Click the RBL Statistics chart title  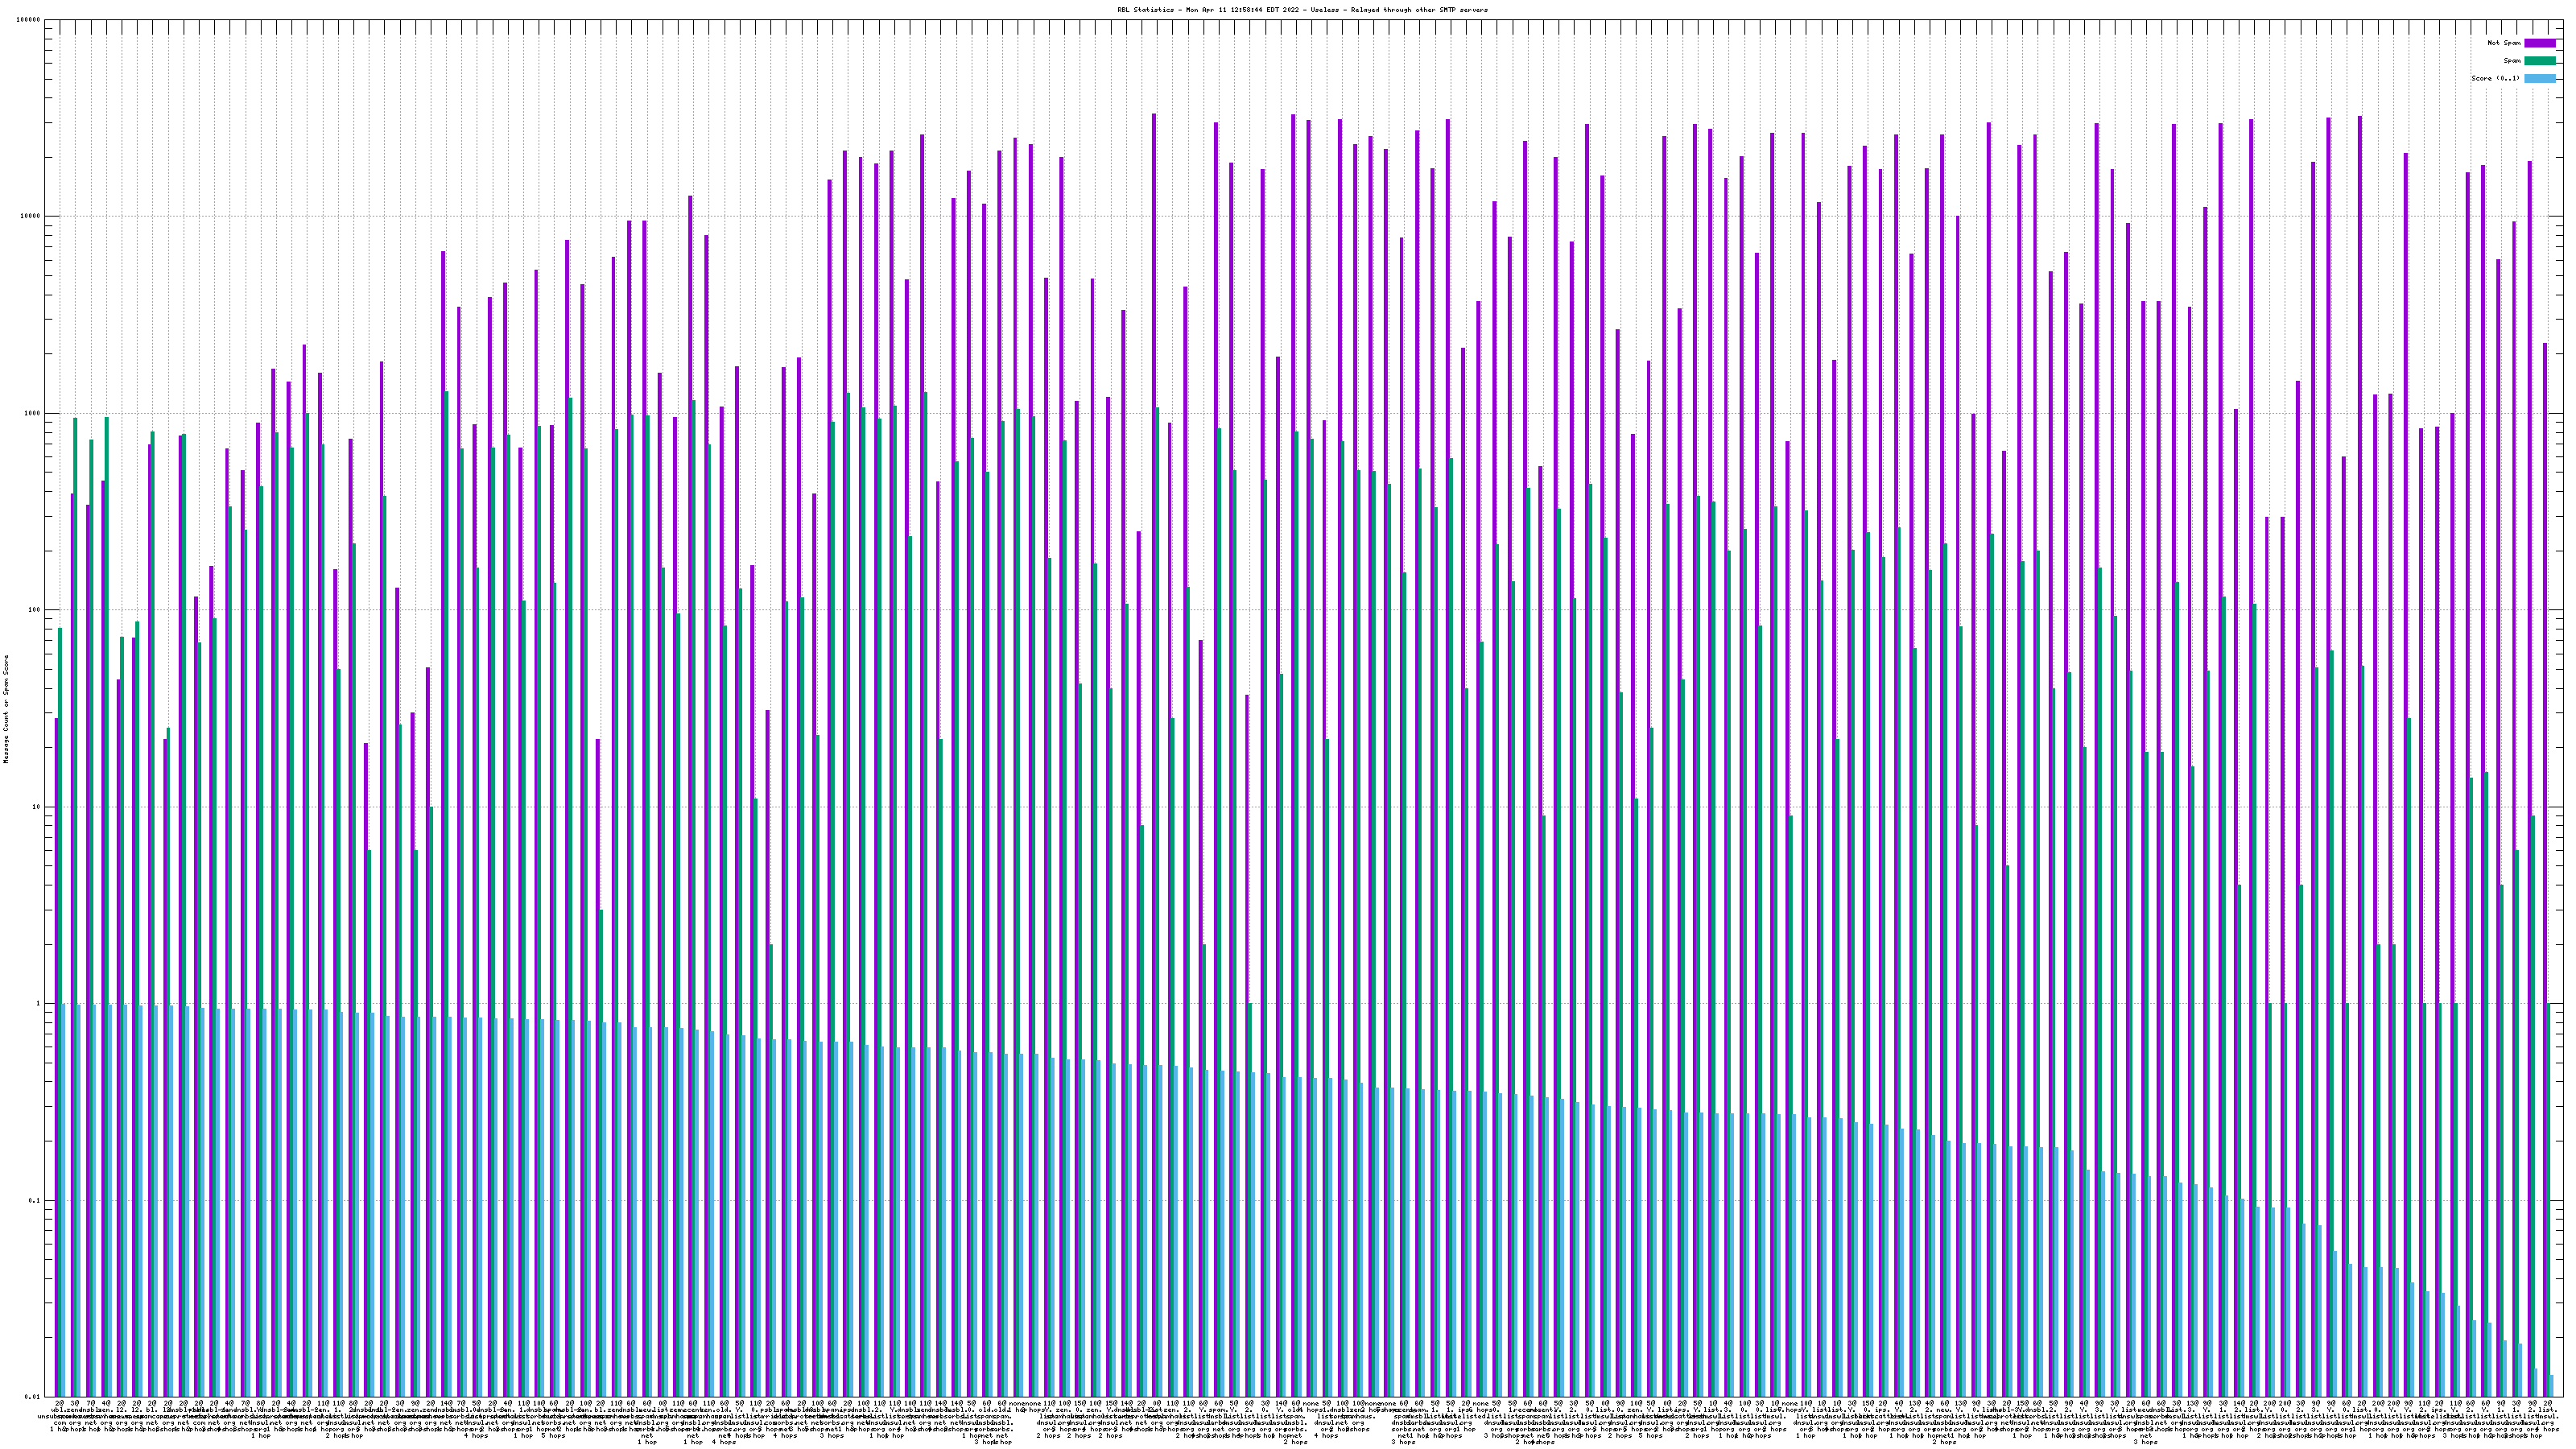point(1302,10)
